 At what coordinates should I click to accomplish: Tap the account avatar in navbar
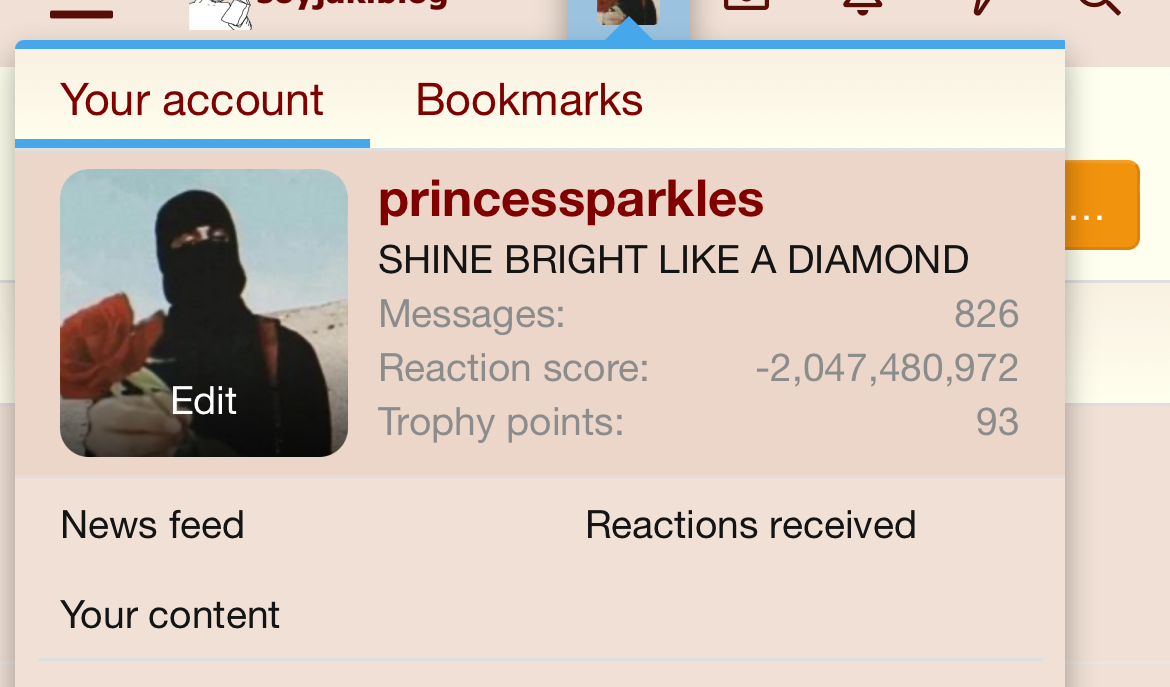pos(628,12)
